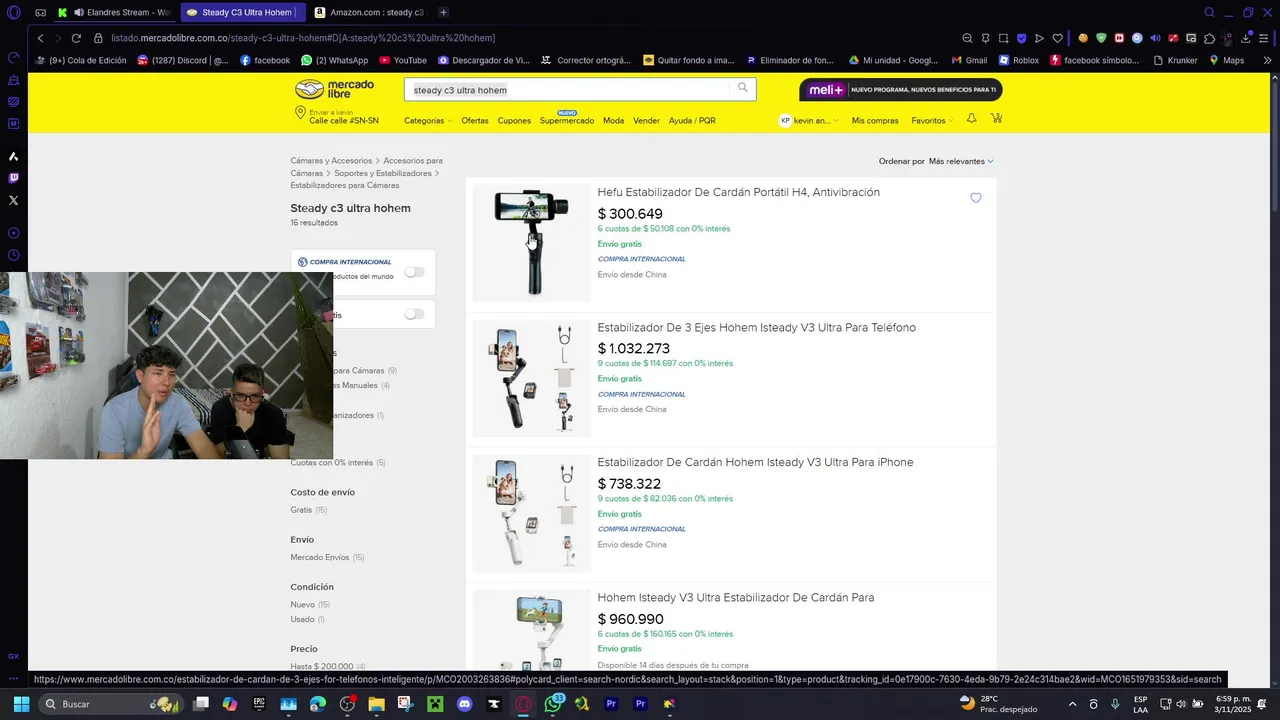Open kevin an... account dropdown

coord(808,120)
